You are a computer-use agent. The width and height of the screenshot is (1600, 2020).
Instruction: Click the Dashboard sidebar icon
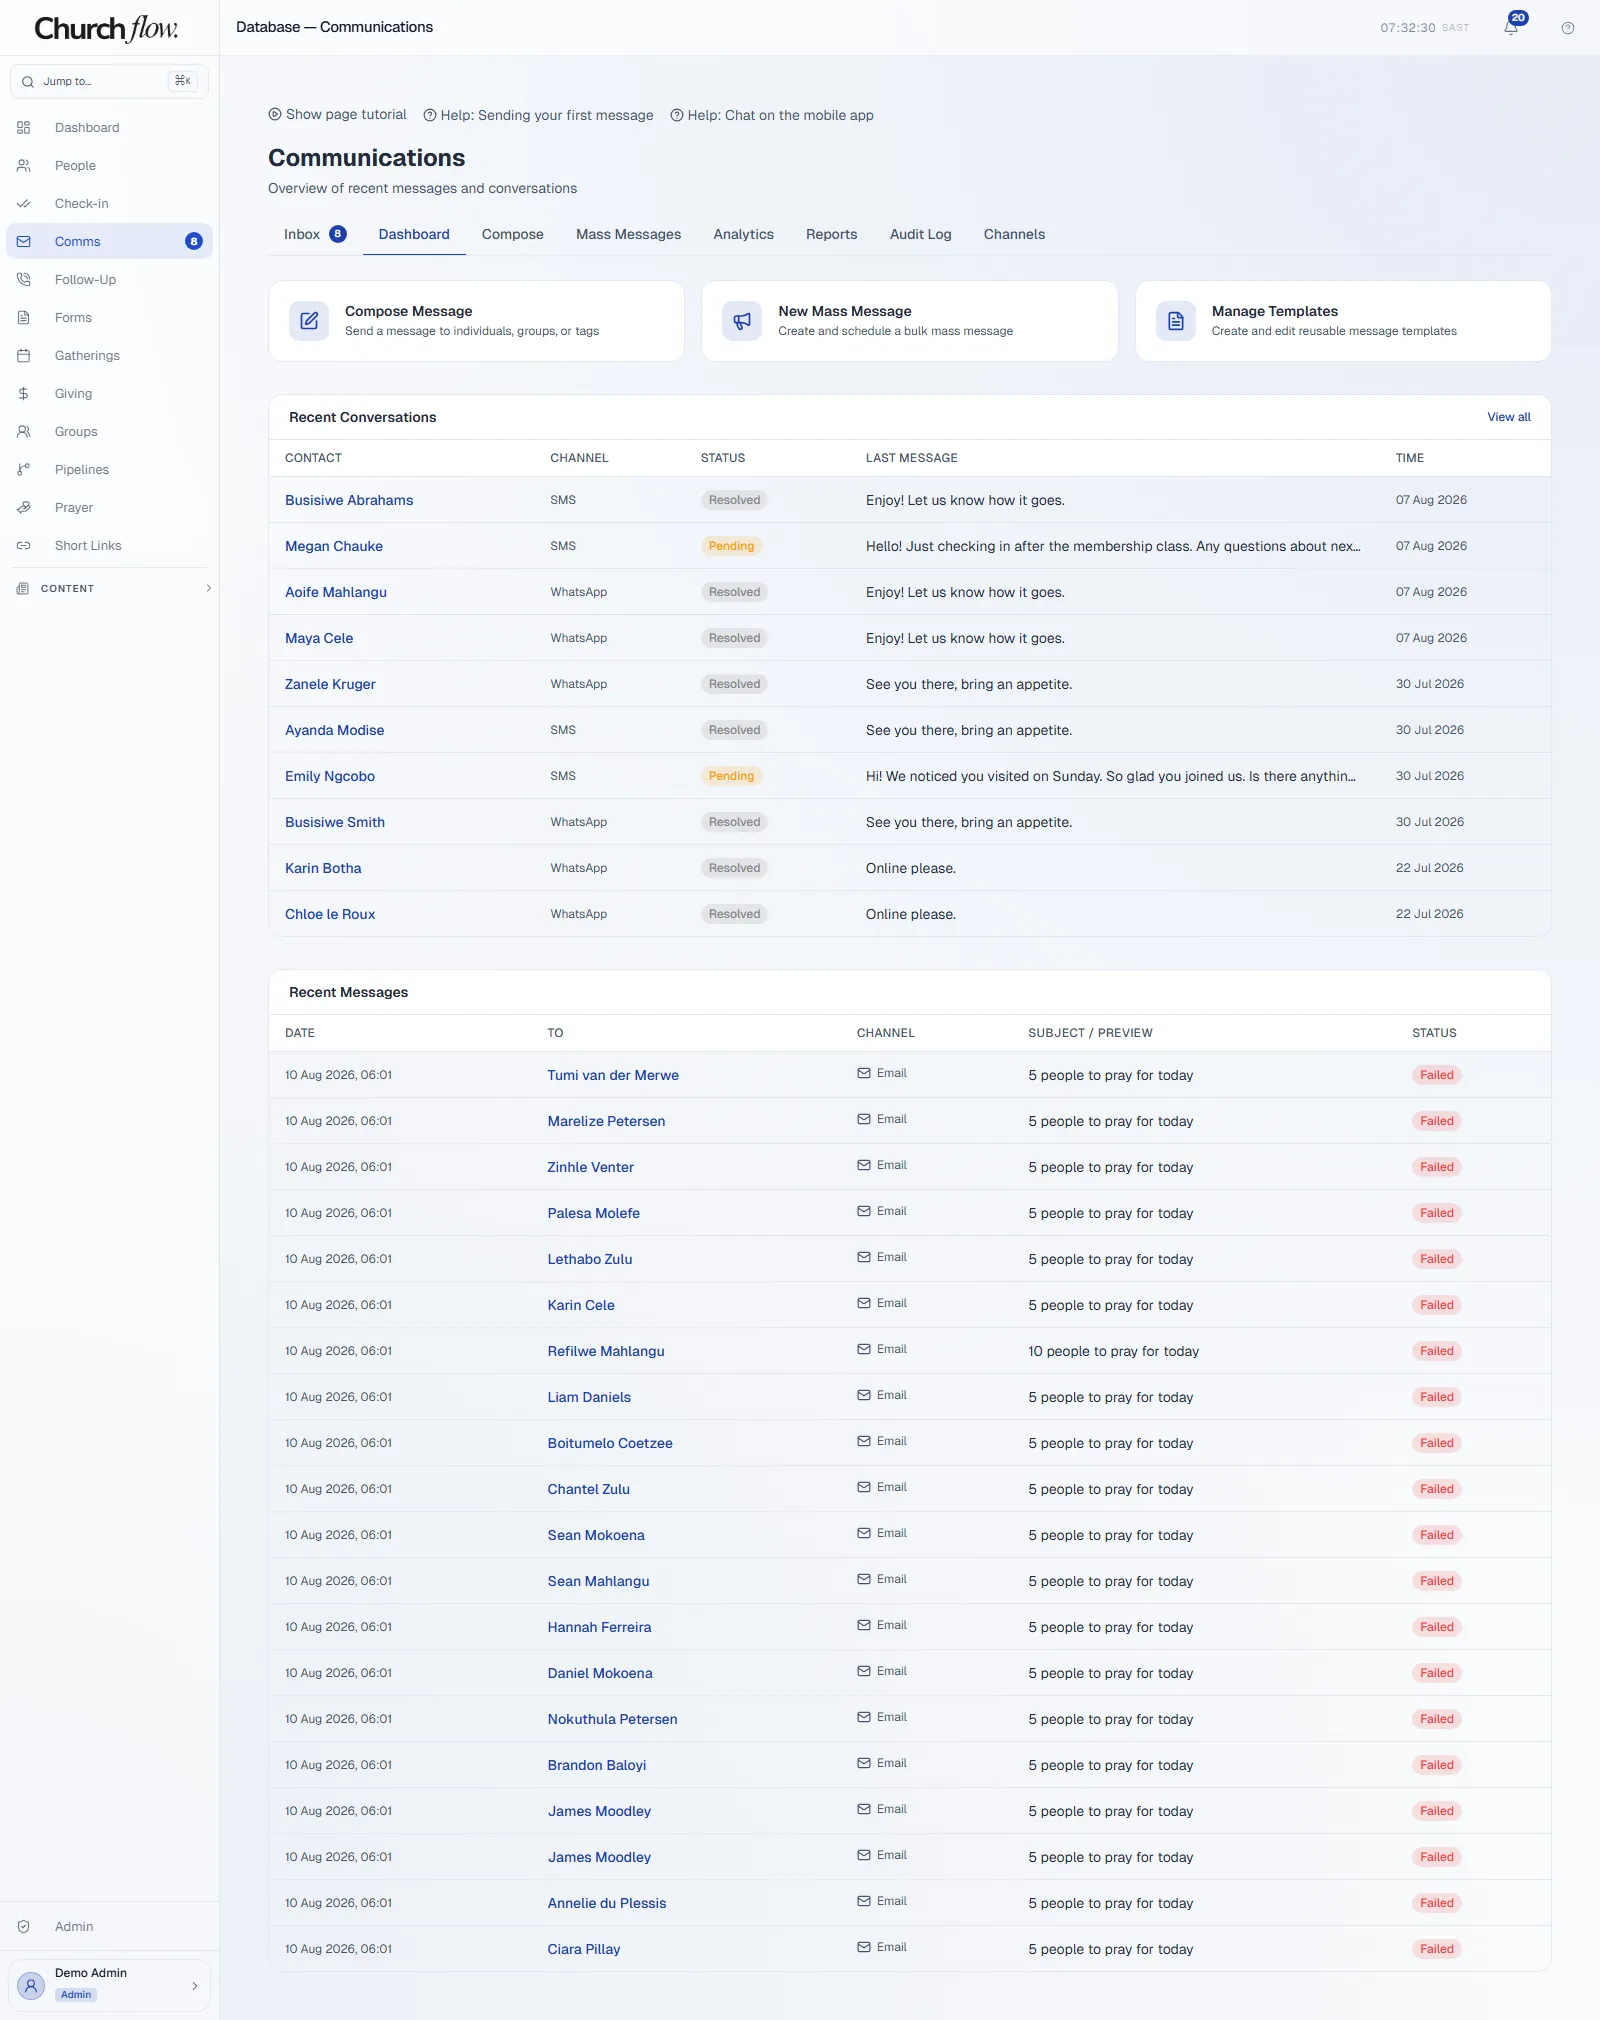pos(24,128)
